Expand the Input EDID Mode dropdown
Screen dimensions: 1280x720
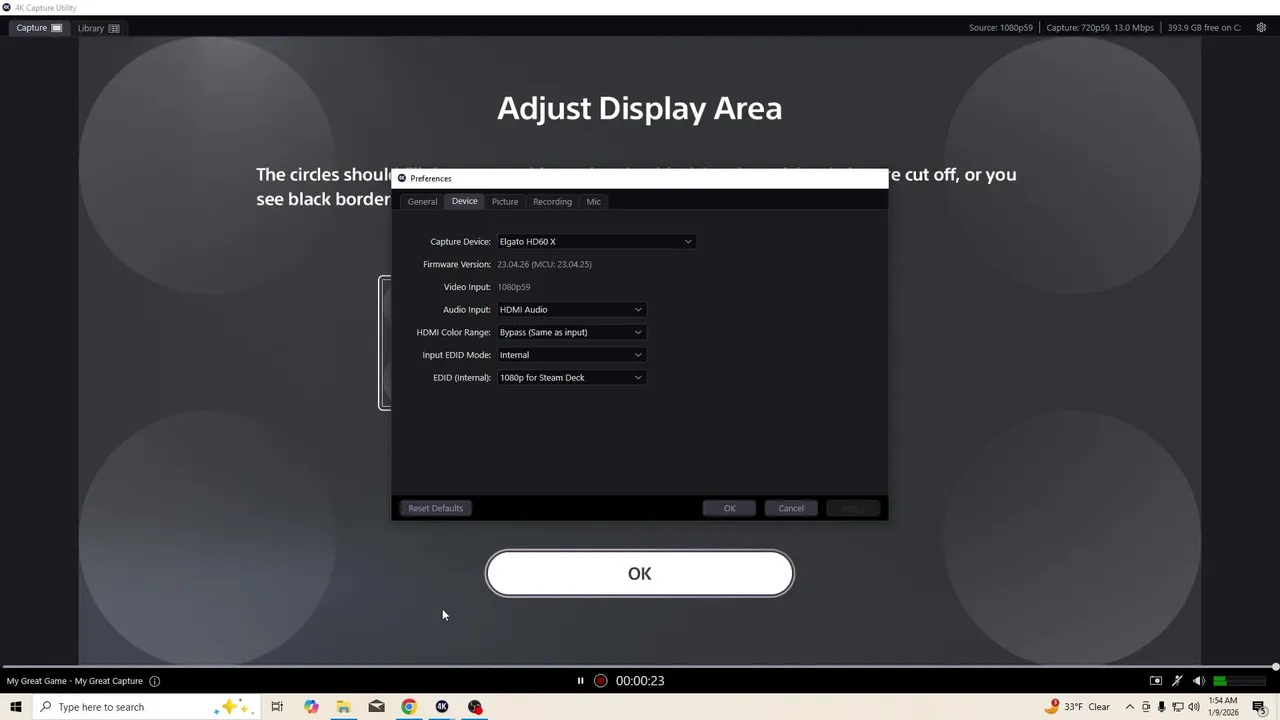pos(571,355)
